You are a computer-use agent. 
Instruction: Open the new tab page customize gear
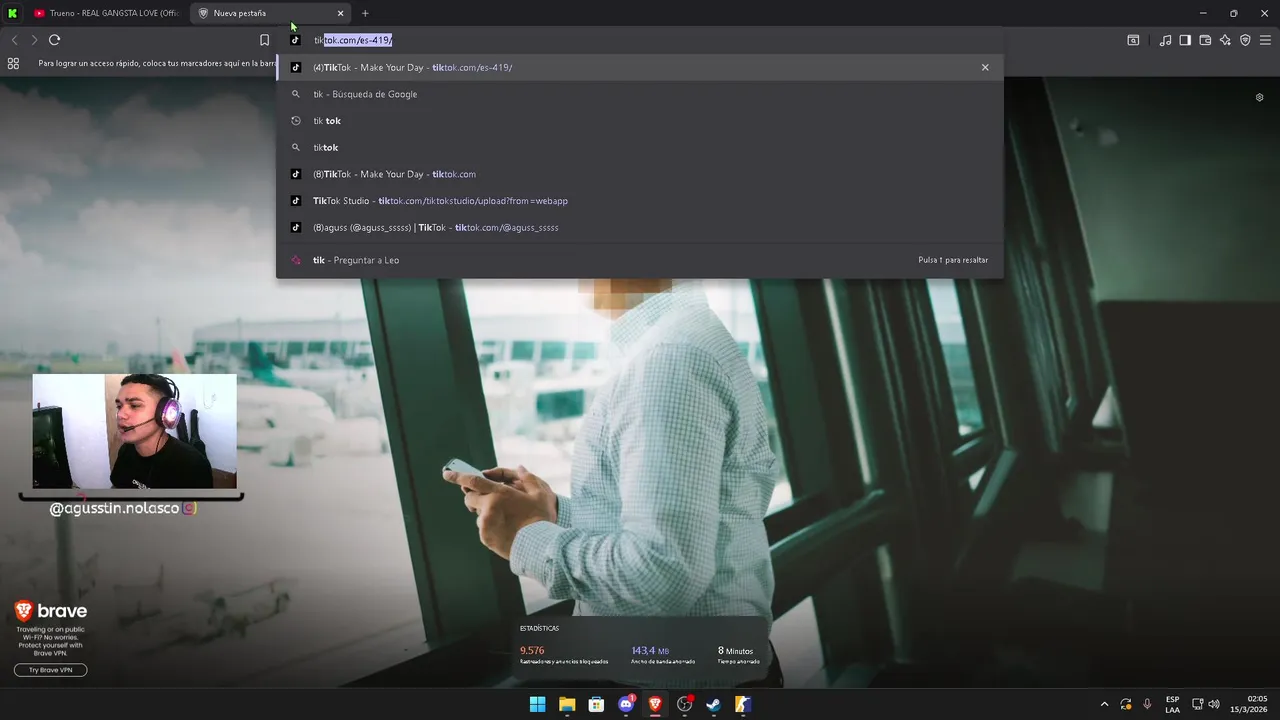coord(1259,97)
